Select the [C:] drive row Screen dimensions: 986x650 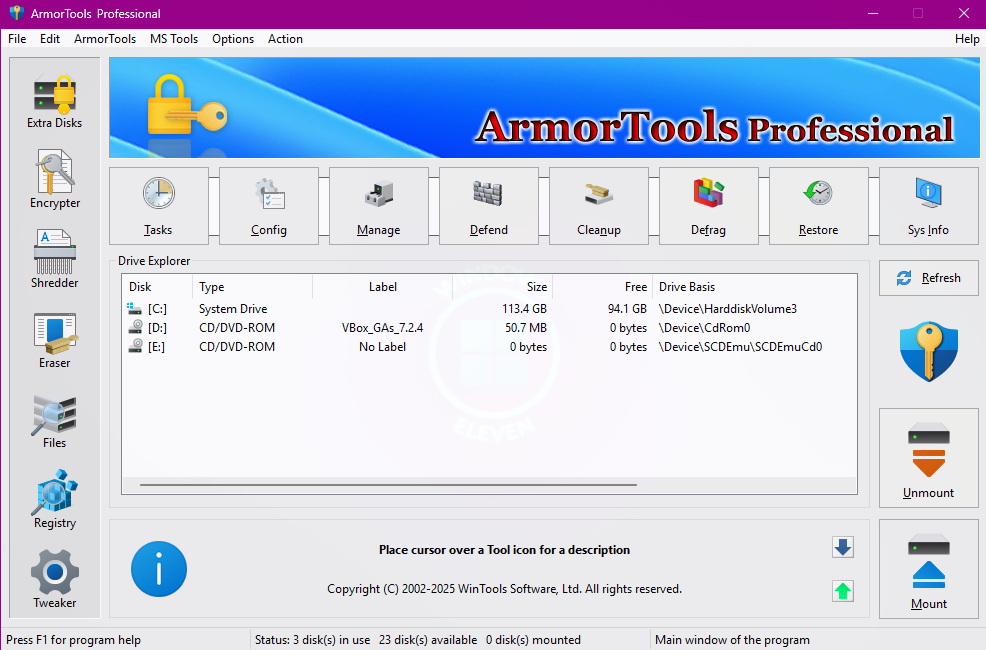pos(489,309)
